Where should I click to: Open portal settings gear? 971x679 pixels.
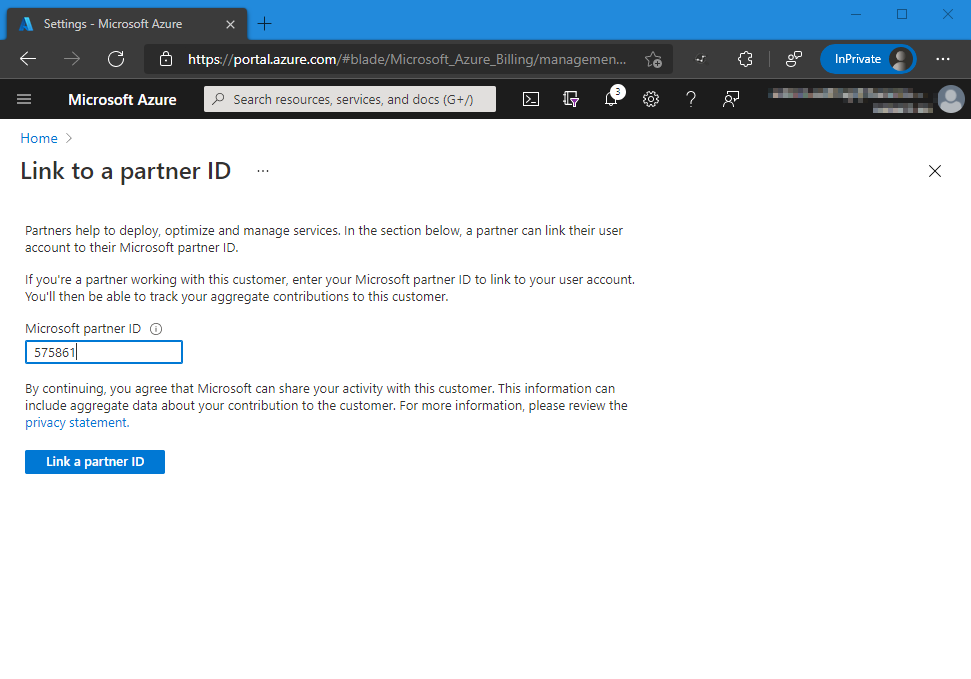pyautogui.click(x=651, y=99)
